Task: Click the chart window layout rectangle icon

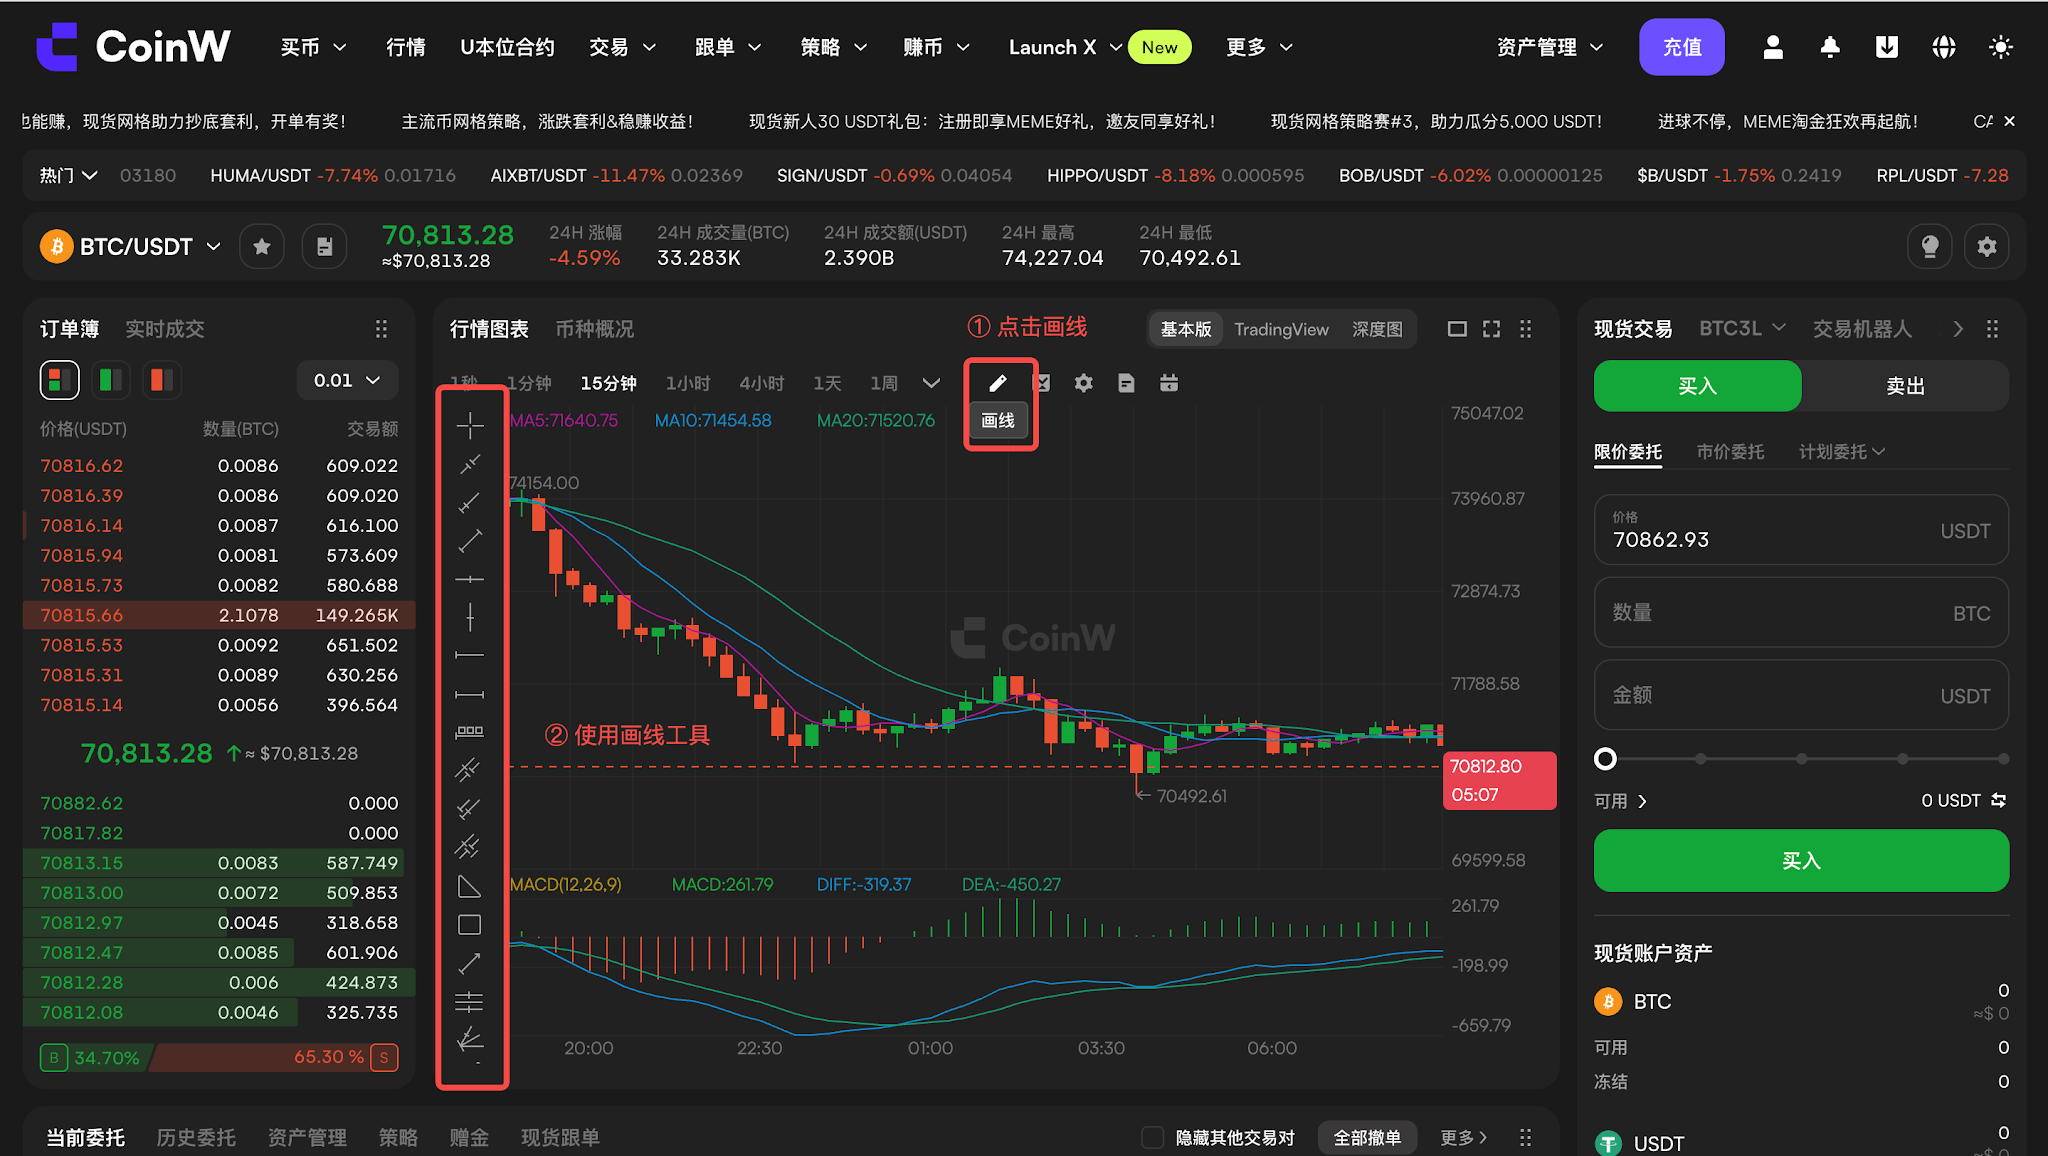Action: [x=1457, y=329]
